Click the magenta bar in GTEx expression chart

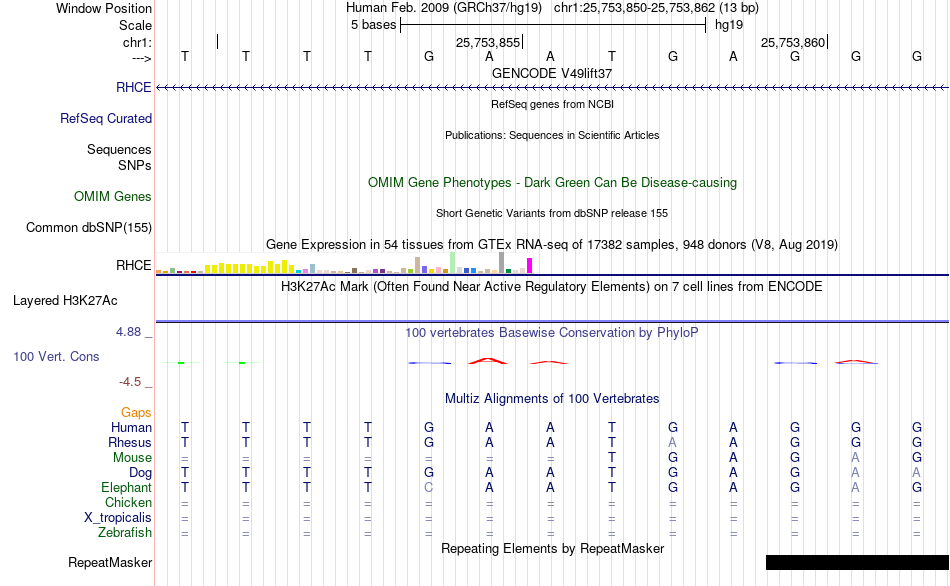tap(530, 265)
